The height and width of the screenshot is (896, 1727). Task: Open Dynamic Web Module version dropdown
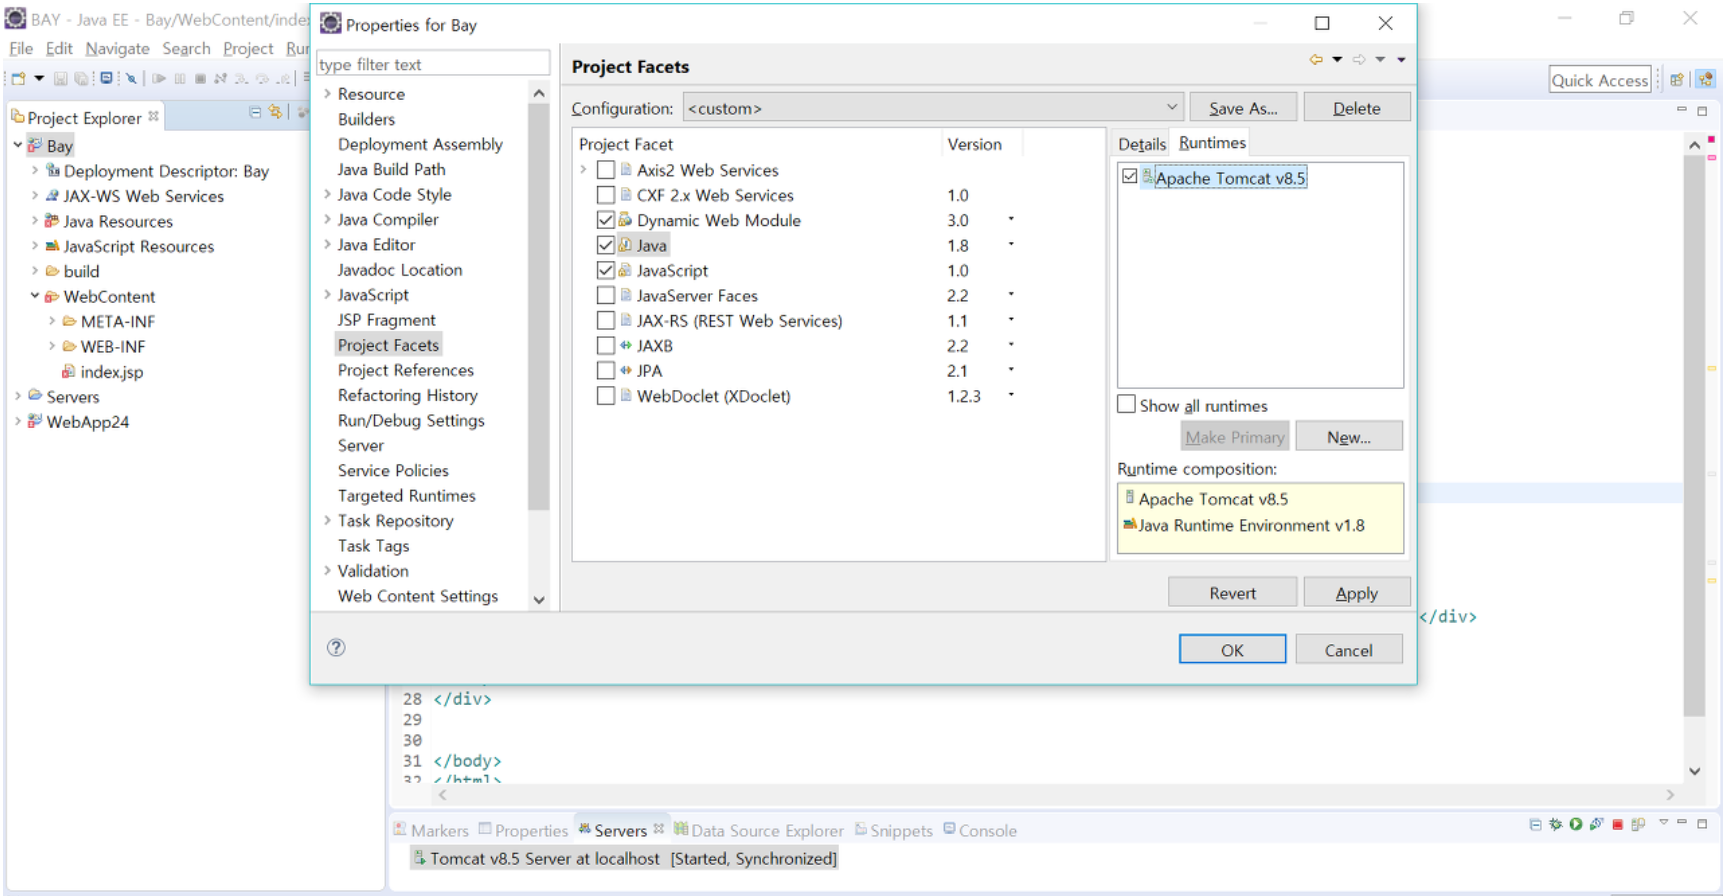click(1011, 219)
